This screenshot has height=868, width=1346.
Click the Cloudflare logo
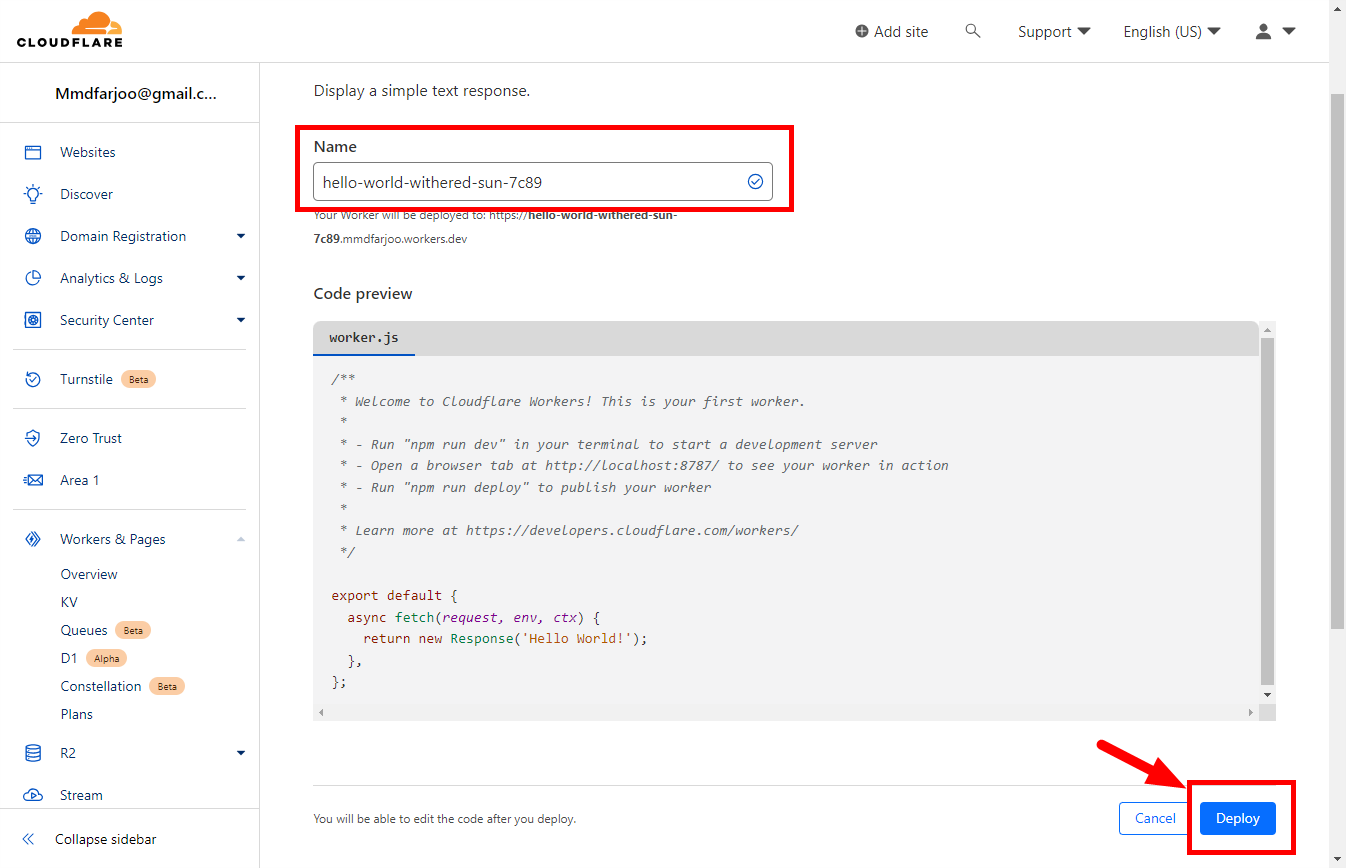tap(70, 30)
